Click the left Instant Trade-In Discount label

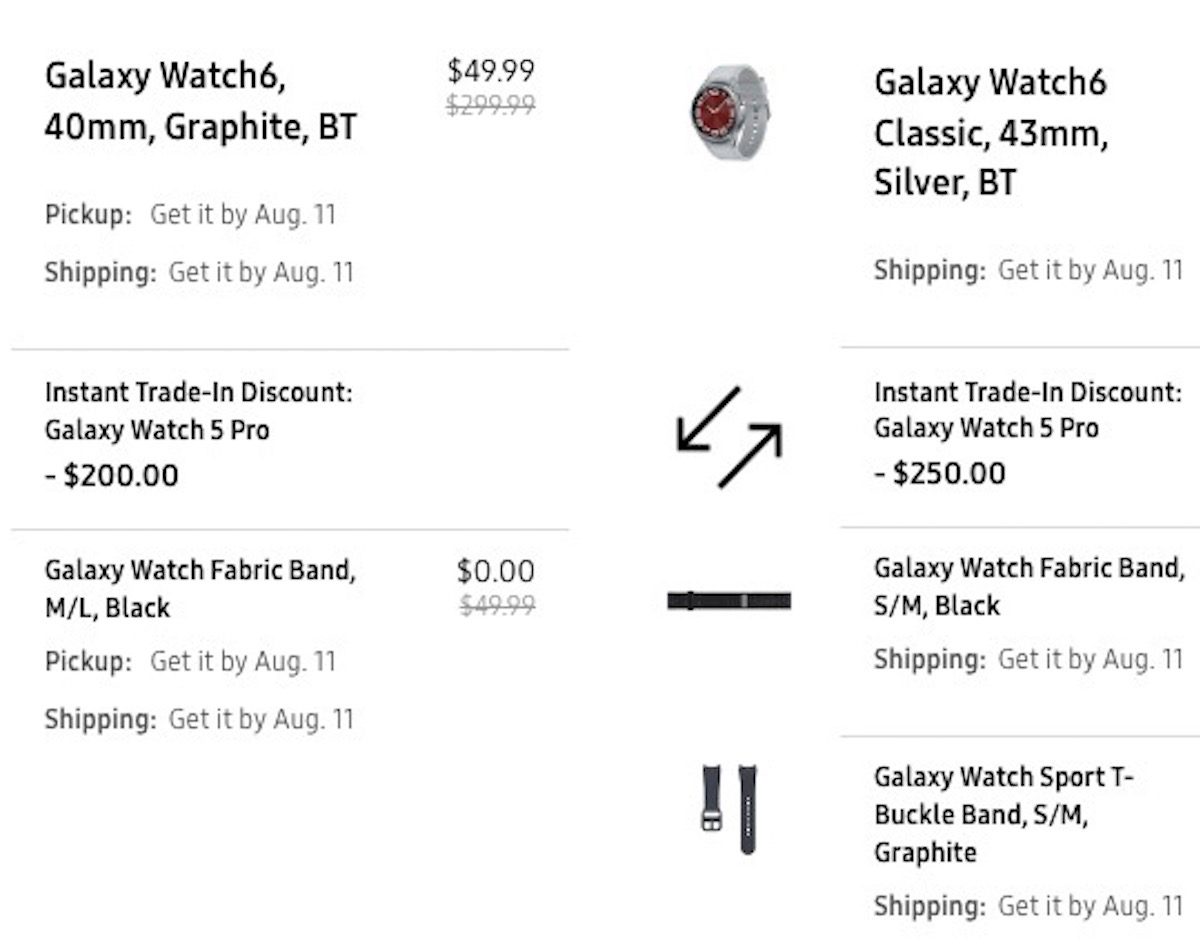[198, 393]
